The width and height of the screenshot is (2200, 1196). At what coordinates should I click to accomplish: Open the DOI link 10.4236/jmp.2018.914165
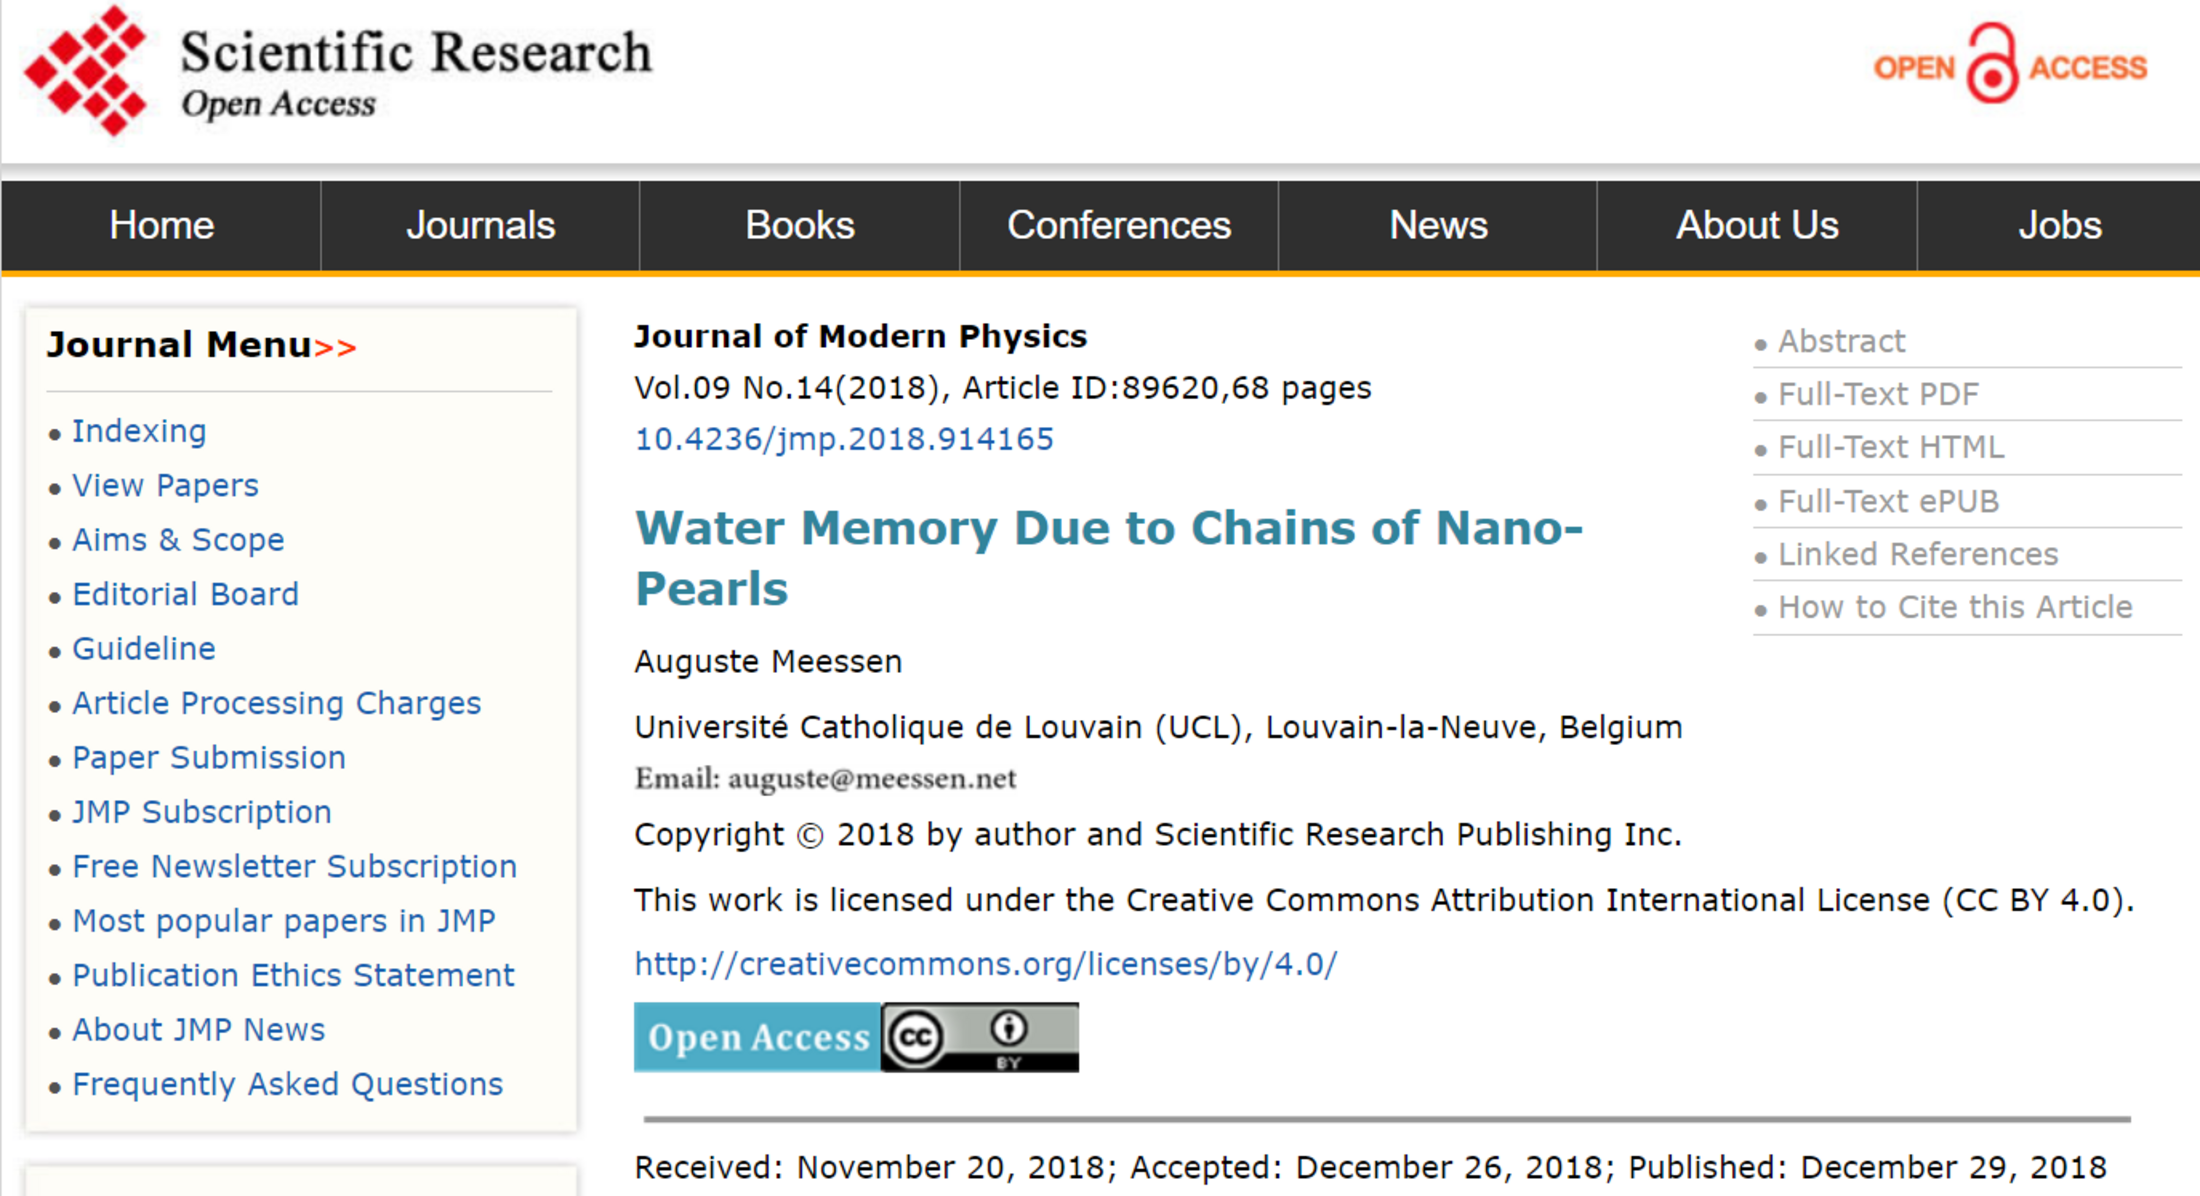(x=844, y=439)
